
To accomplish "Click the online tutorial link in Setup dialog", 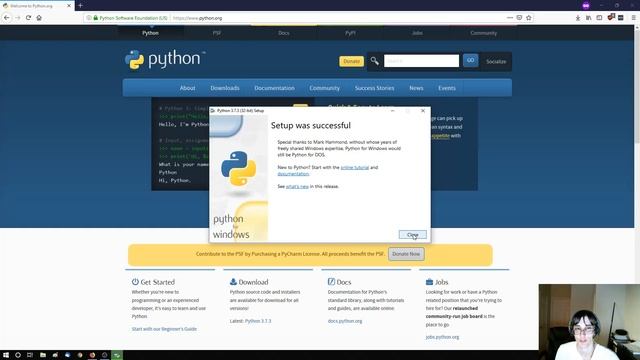I will click(x=355, y=167).
